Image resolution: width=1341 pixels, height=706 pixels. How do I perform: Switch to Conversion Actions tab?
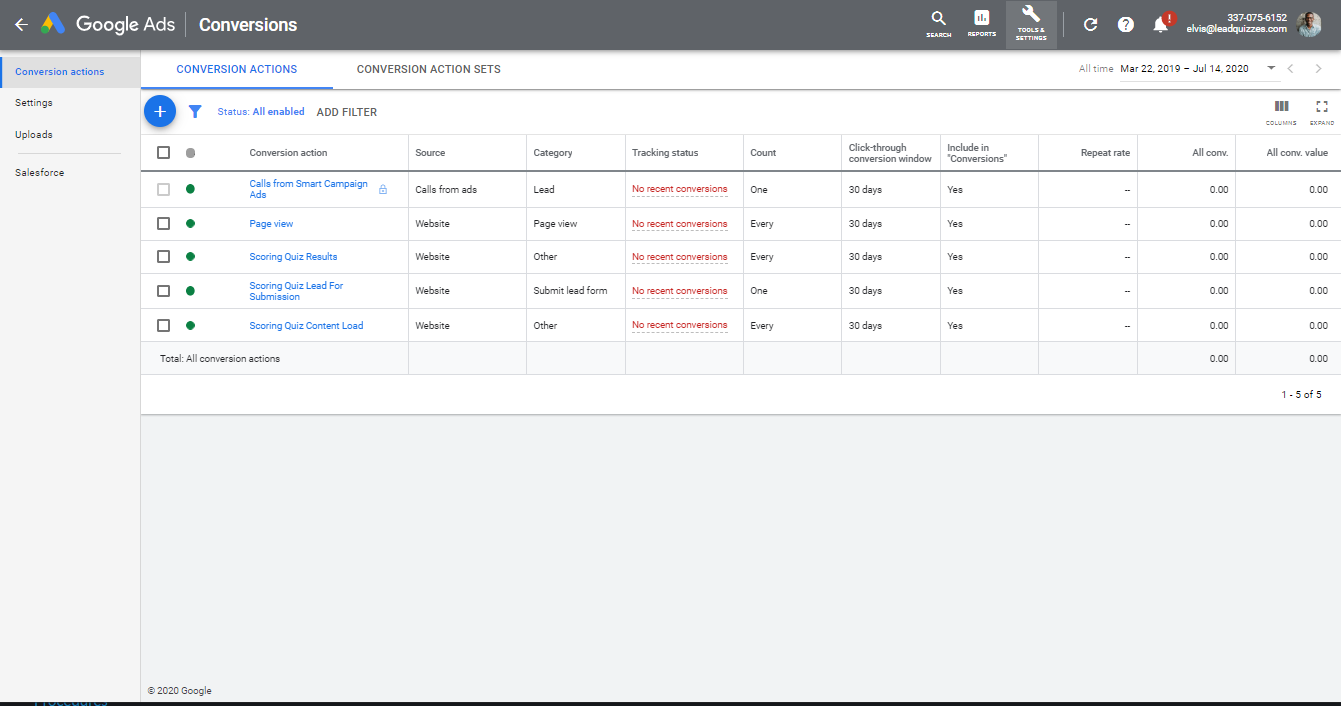click(237, 69)
